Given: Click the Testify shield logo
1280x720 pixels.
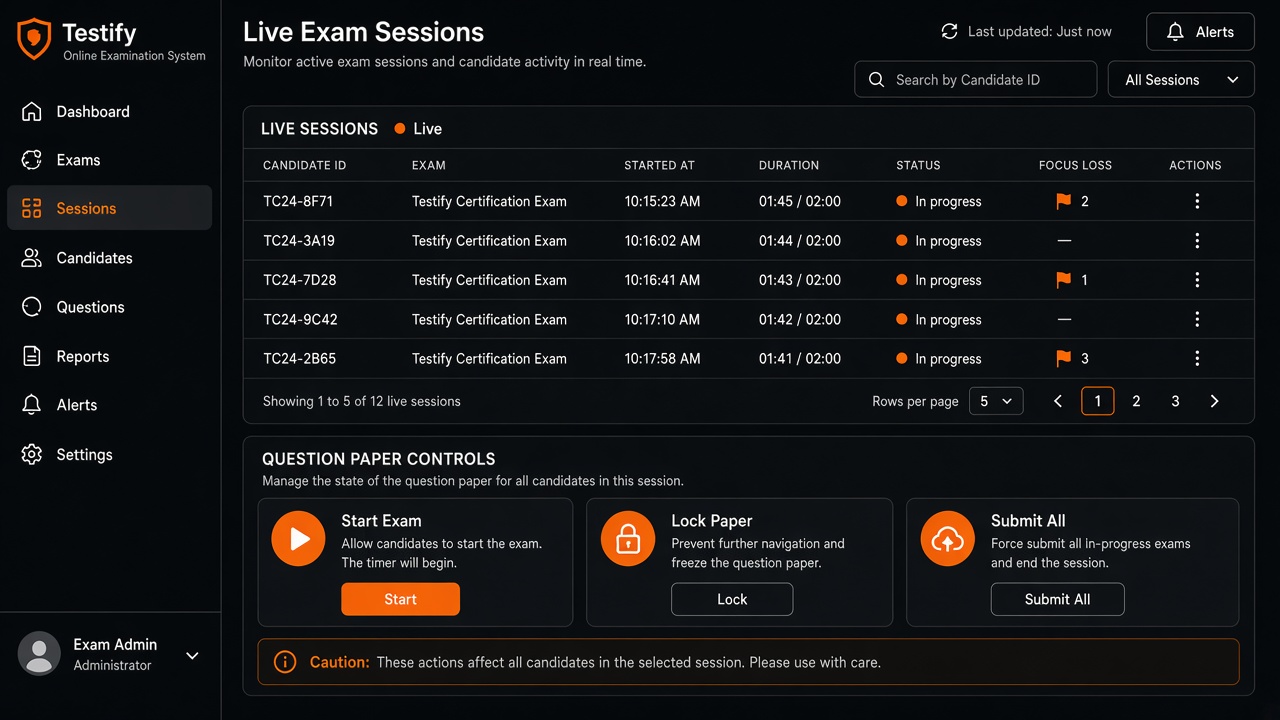Looking at the screenshot, I should (x=34, y=39).
